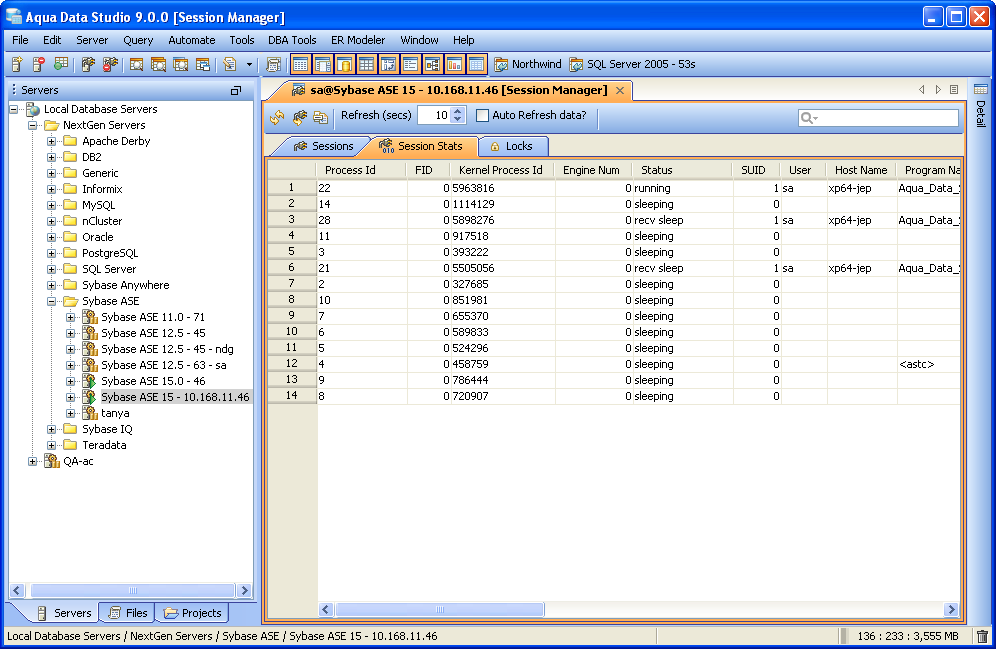Expand the Apache Derby folder
This screenshot has width=996, height=649.
(x=51, y=141)
